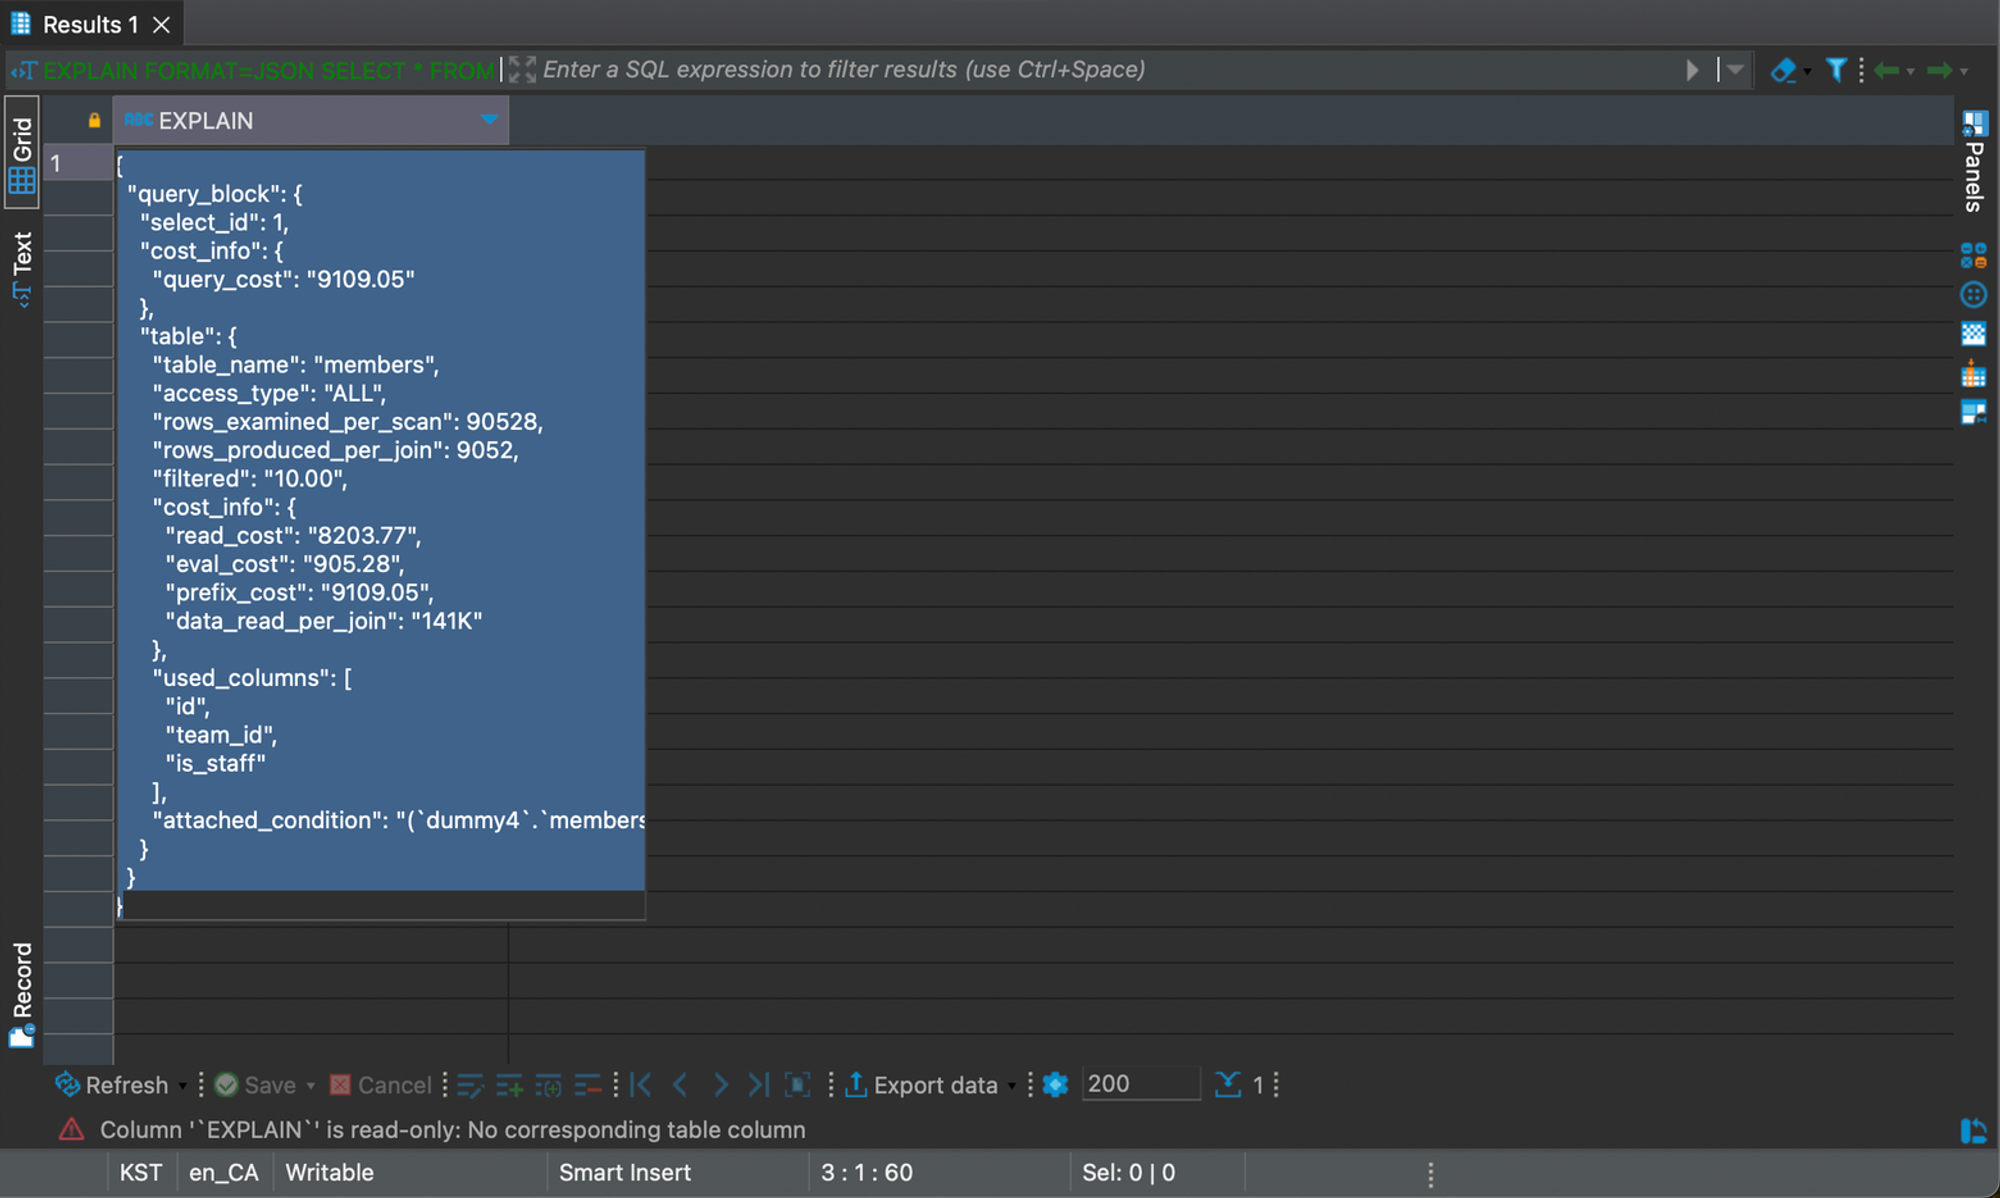2000x1198 pixels.
Task: Click the add row icon
Action: click(x=509, y=1085)
